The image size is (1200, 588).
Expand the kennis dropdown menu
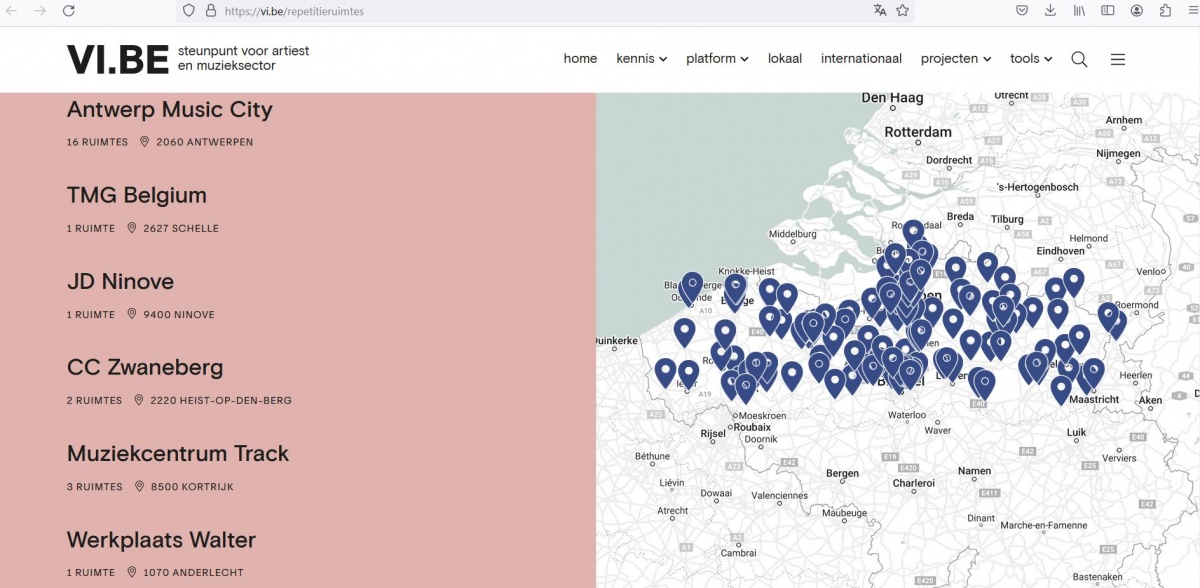[x=641, y=59]
